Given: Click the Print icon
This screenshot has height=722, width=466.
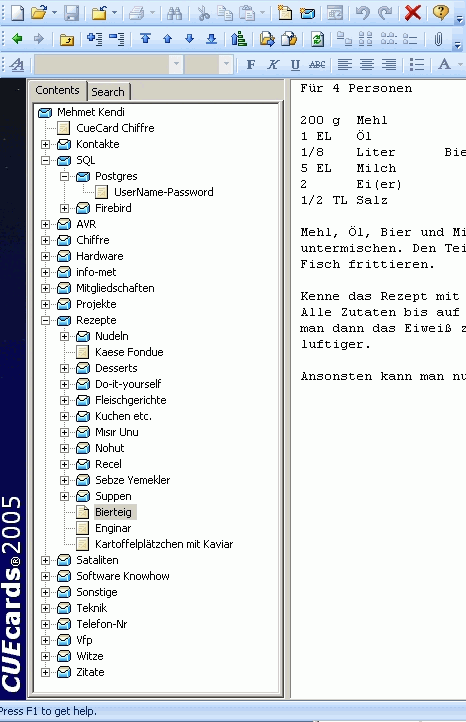Looking at the screenshot, I should (137, 12).
